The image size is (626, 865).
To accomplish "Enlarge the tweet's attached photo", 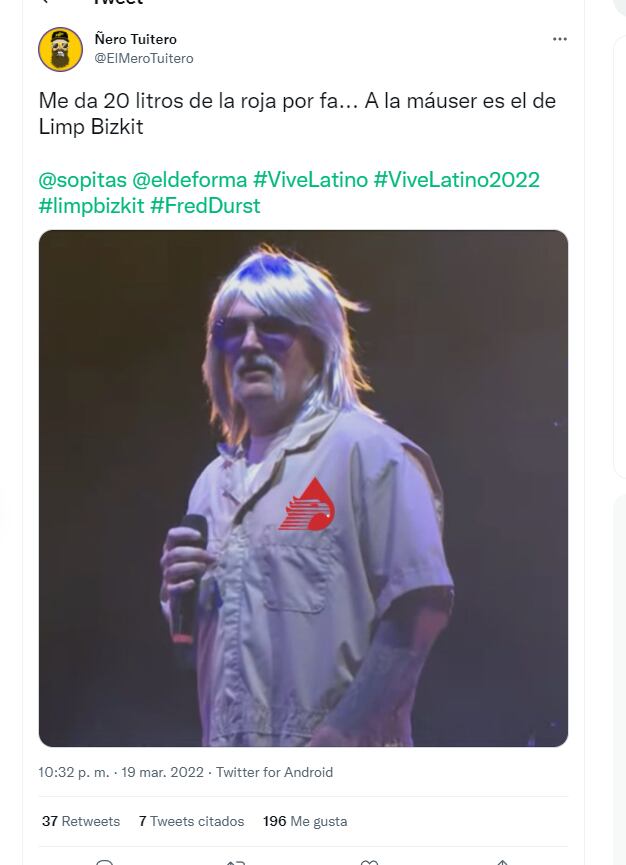I will (x=303, y=488).
